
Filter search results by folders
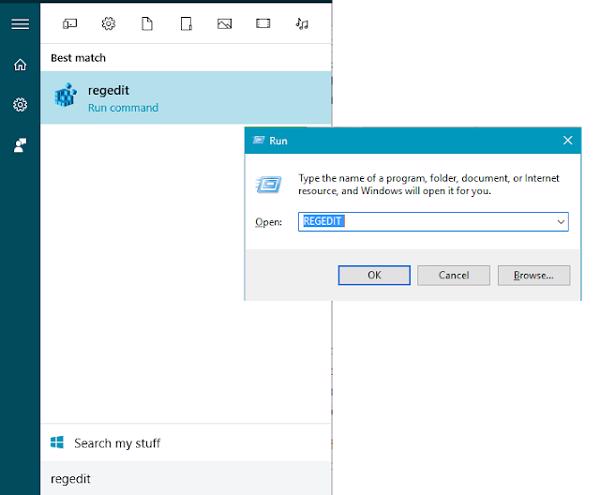[x=186, y=24]
